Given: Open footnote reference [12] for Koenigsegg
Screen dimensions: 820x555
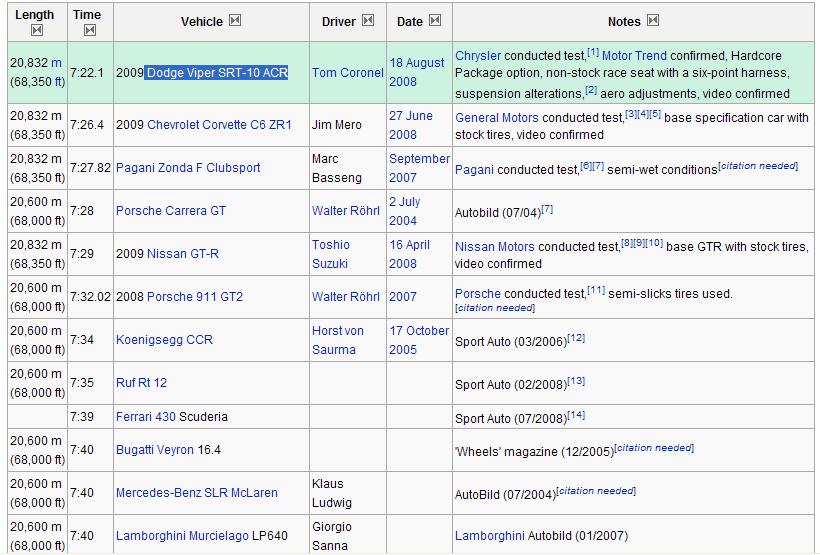Looking at the screenshot, I should tap(576, 338).
